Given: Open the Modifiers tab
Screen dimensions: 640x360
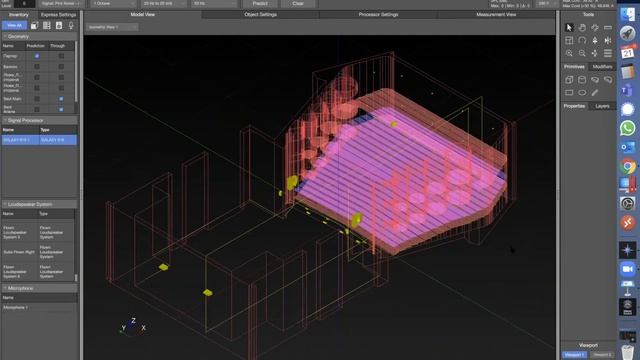Looking at the screenshot, I should (602, 67).
